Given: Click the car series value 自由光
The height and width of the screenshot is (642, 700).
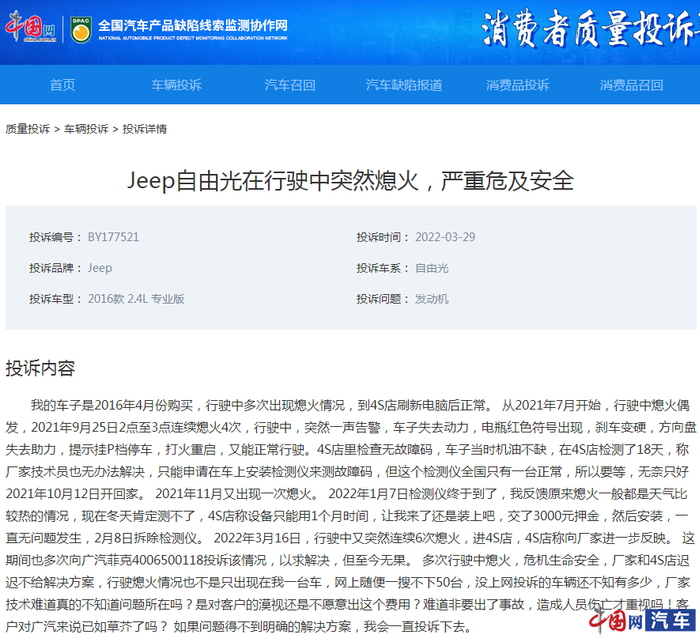Looking at the screenshot, I should point(432,268).
